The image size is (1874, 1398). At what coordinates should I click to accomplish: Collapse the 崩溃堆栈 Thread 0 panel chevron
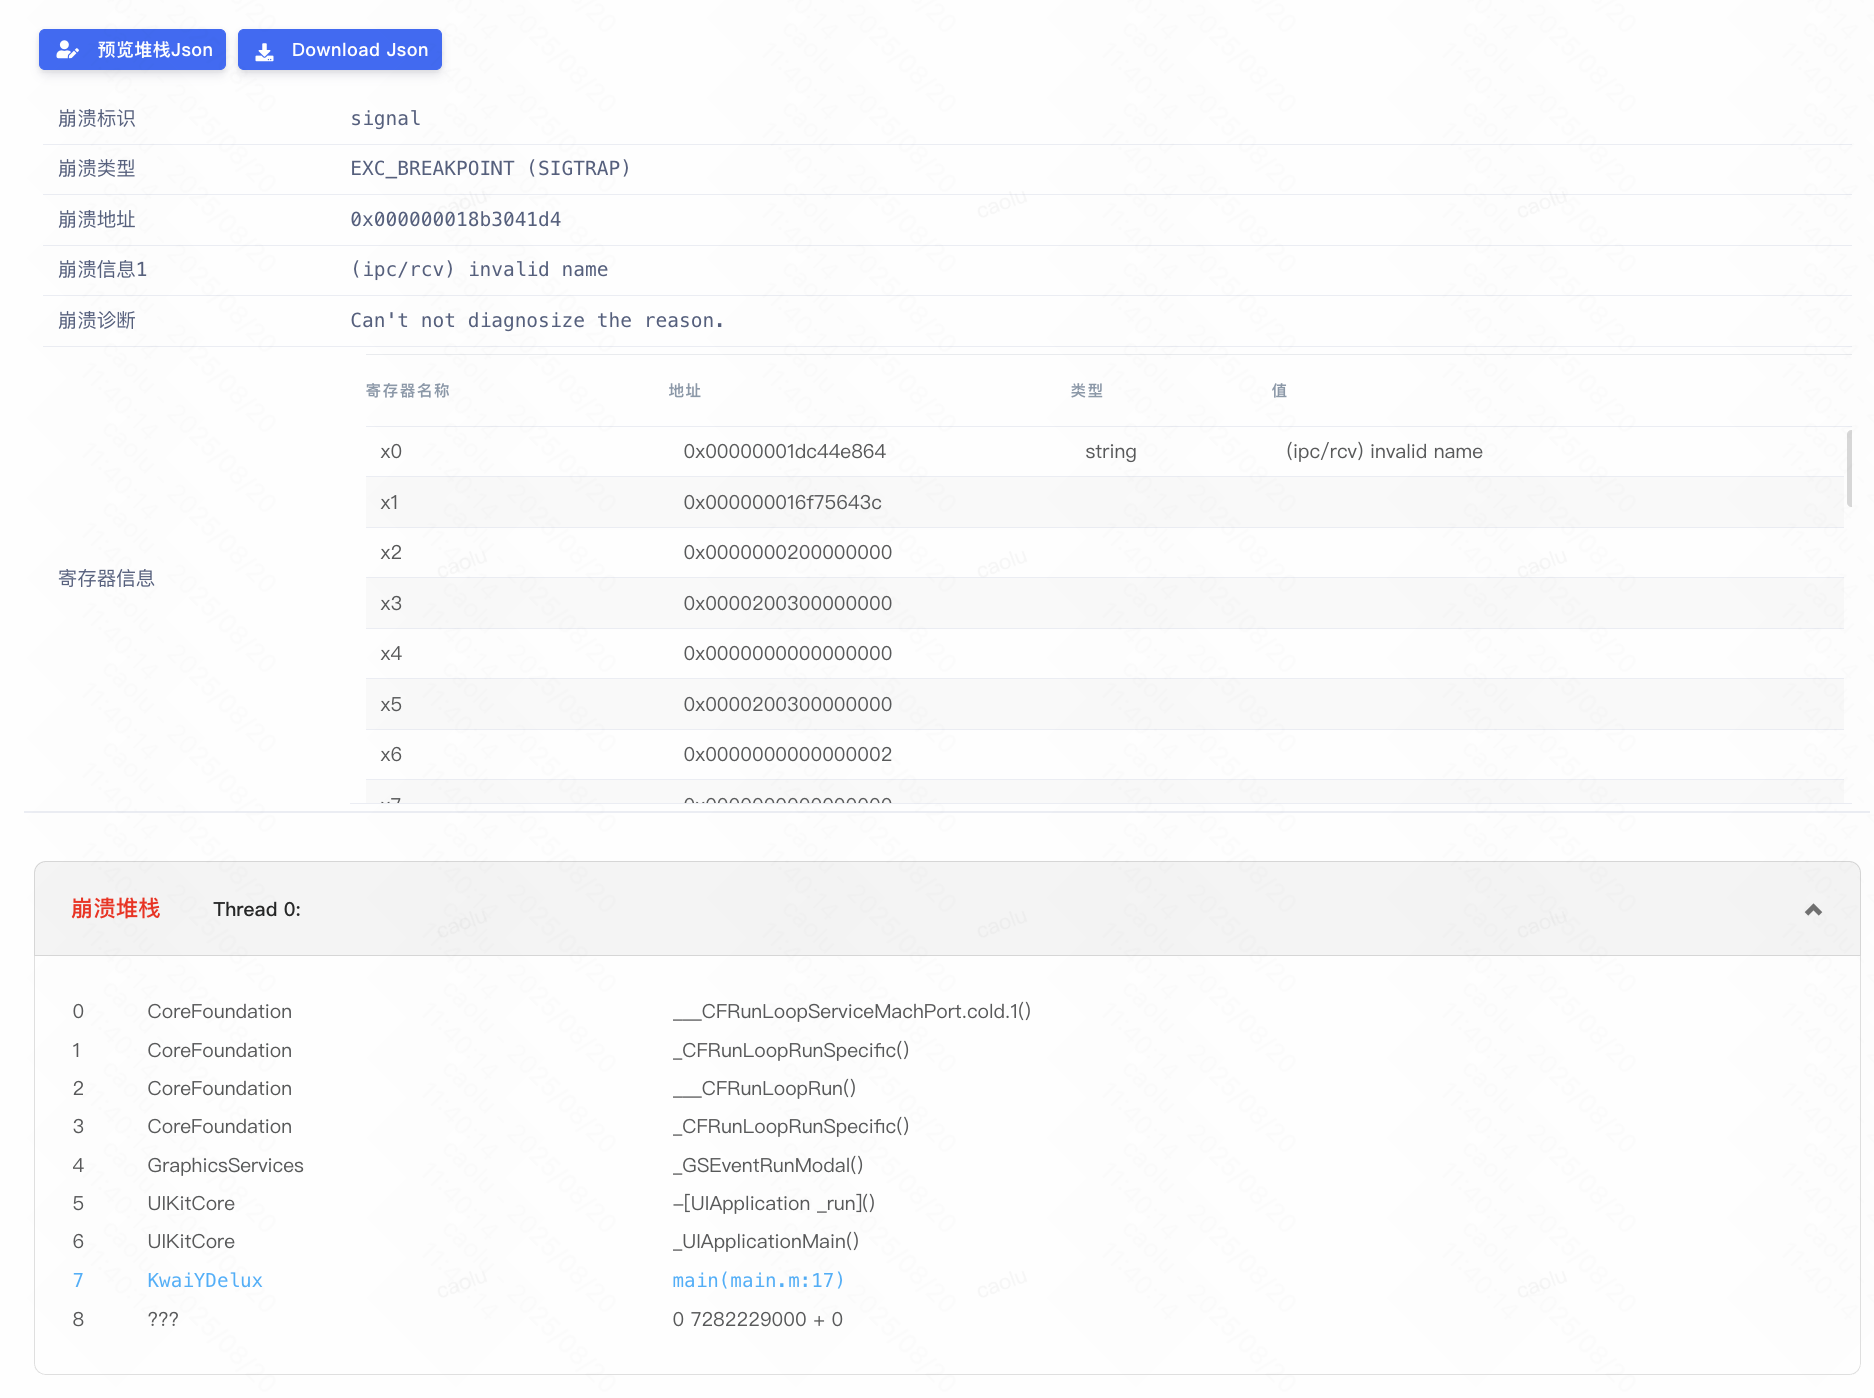click(x=1813, y=910)
